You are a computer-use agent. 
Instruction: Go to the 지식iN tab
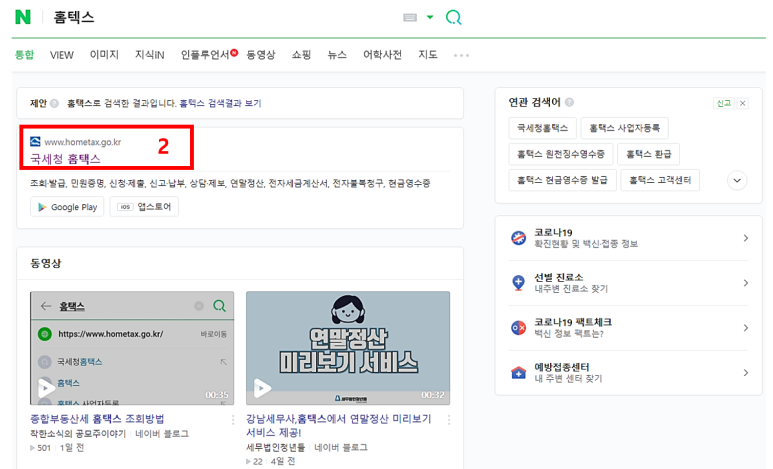click(x=149, y=54)
